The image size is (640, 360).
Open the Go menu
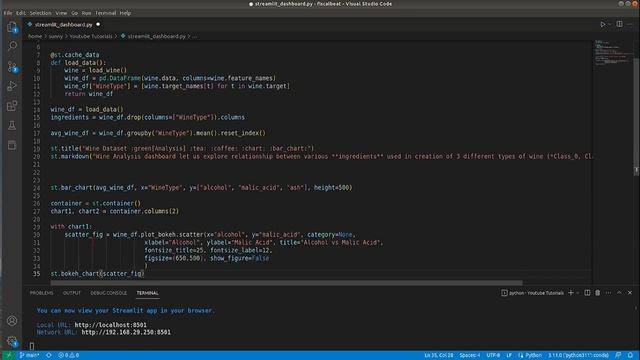point(74,13)
